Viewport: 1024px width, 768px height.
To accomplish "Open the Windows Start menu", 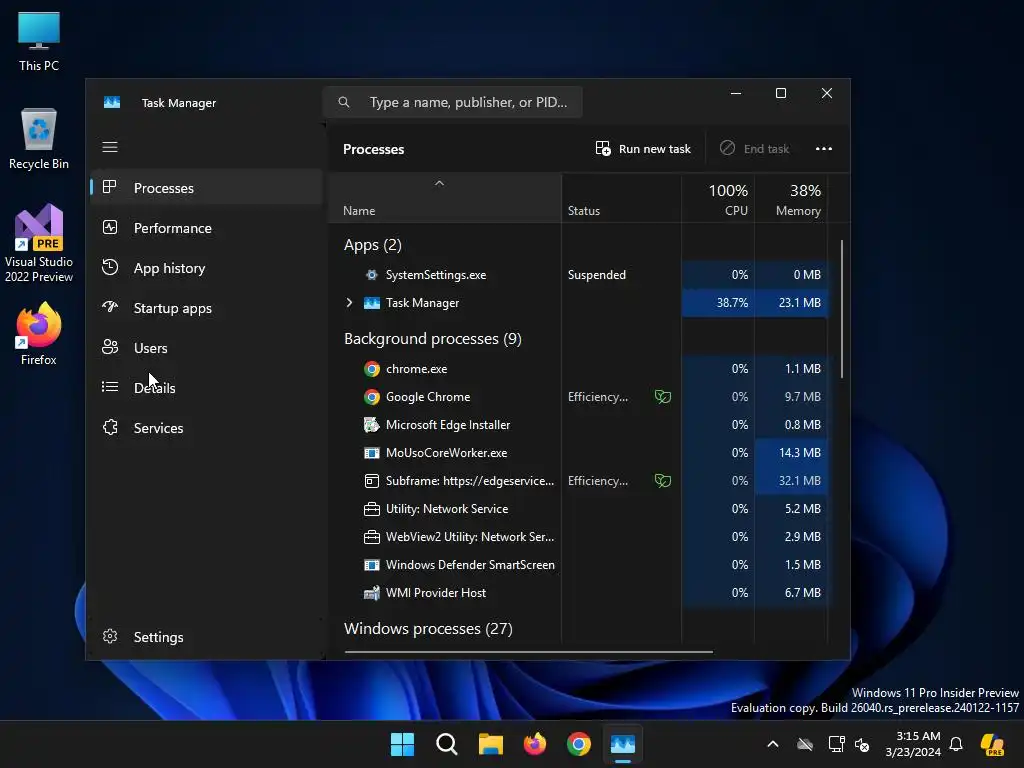I will click(x=402, y=744).
